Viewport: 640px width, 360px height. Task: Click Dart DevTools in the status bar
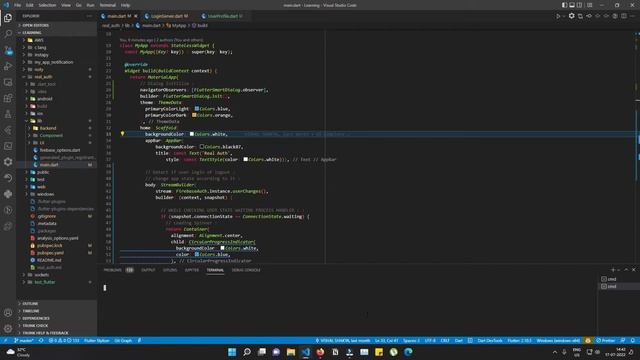point(490,340)
